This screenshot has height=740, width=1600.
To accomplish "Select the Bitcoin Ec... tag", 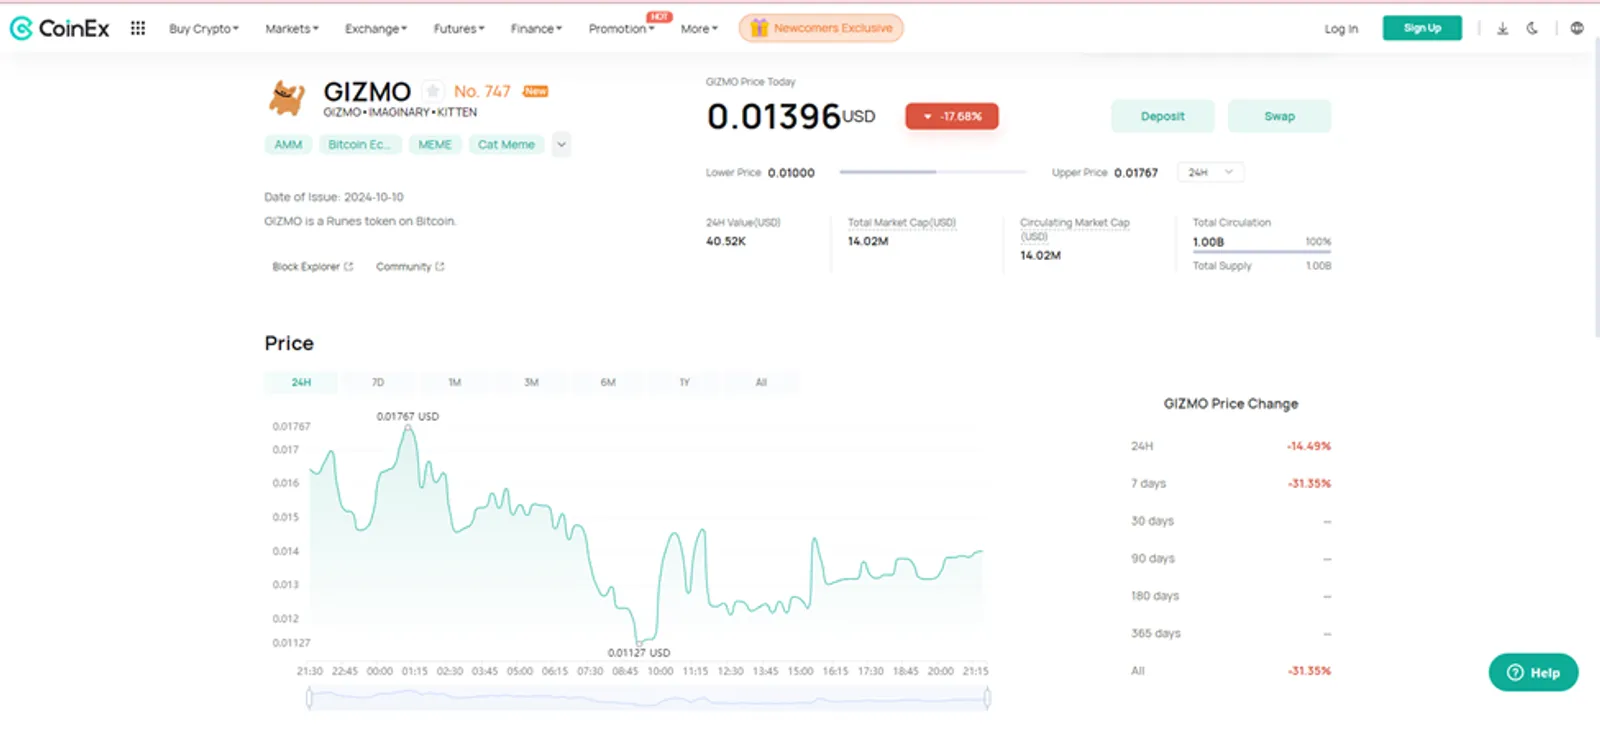I will point(359,145).
